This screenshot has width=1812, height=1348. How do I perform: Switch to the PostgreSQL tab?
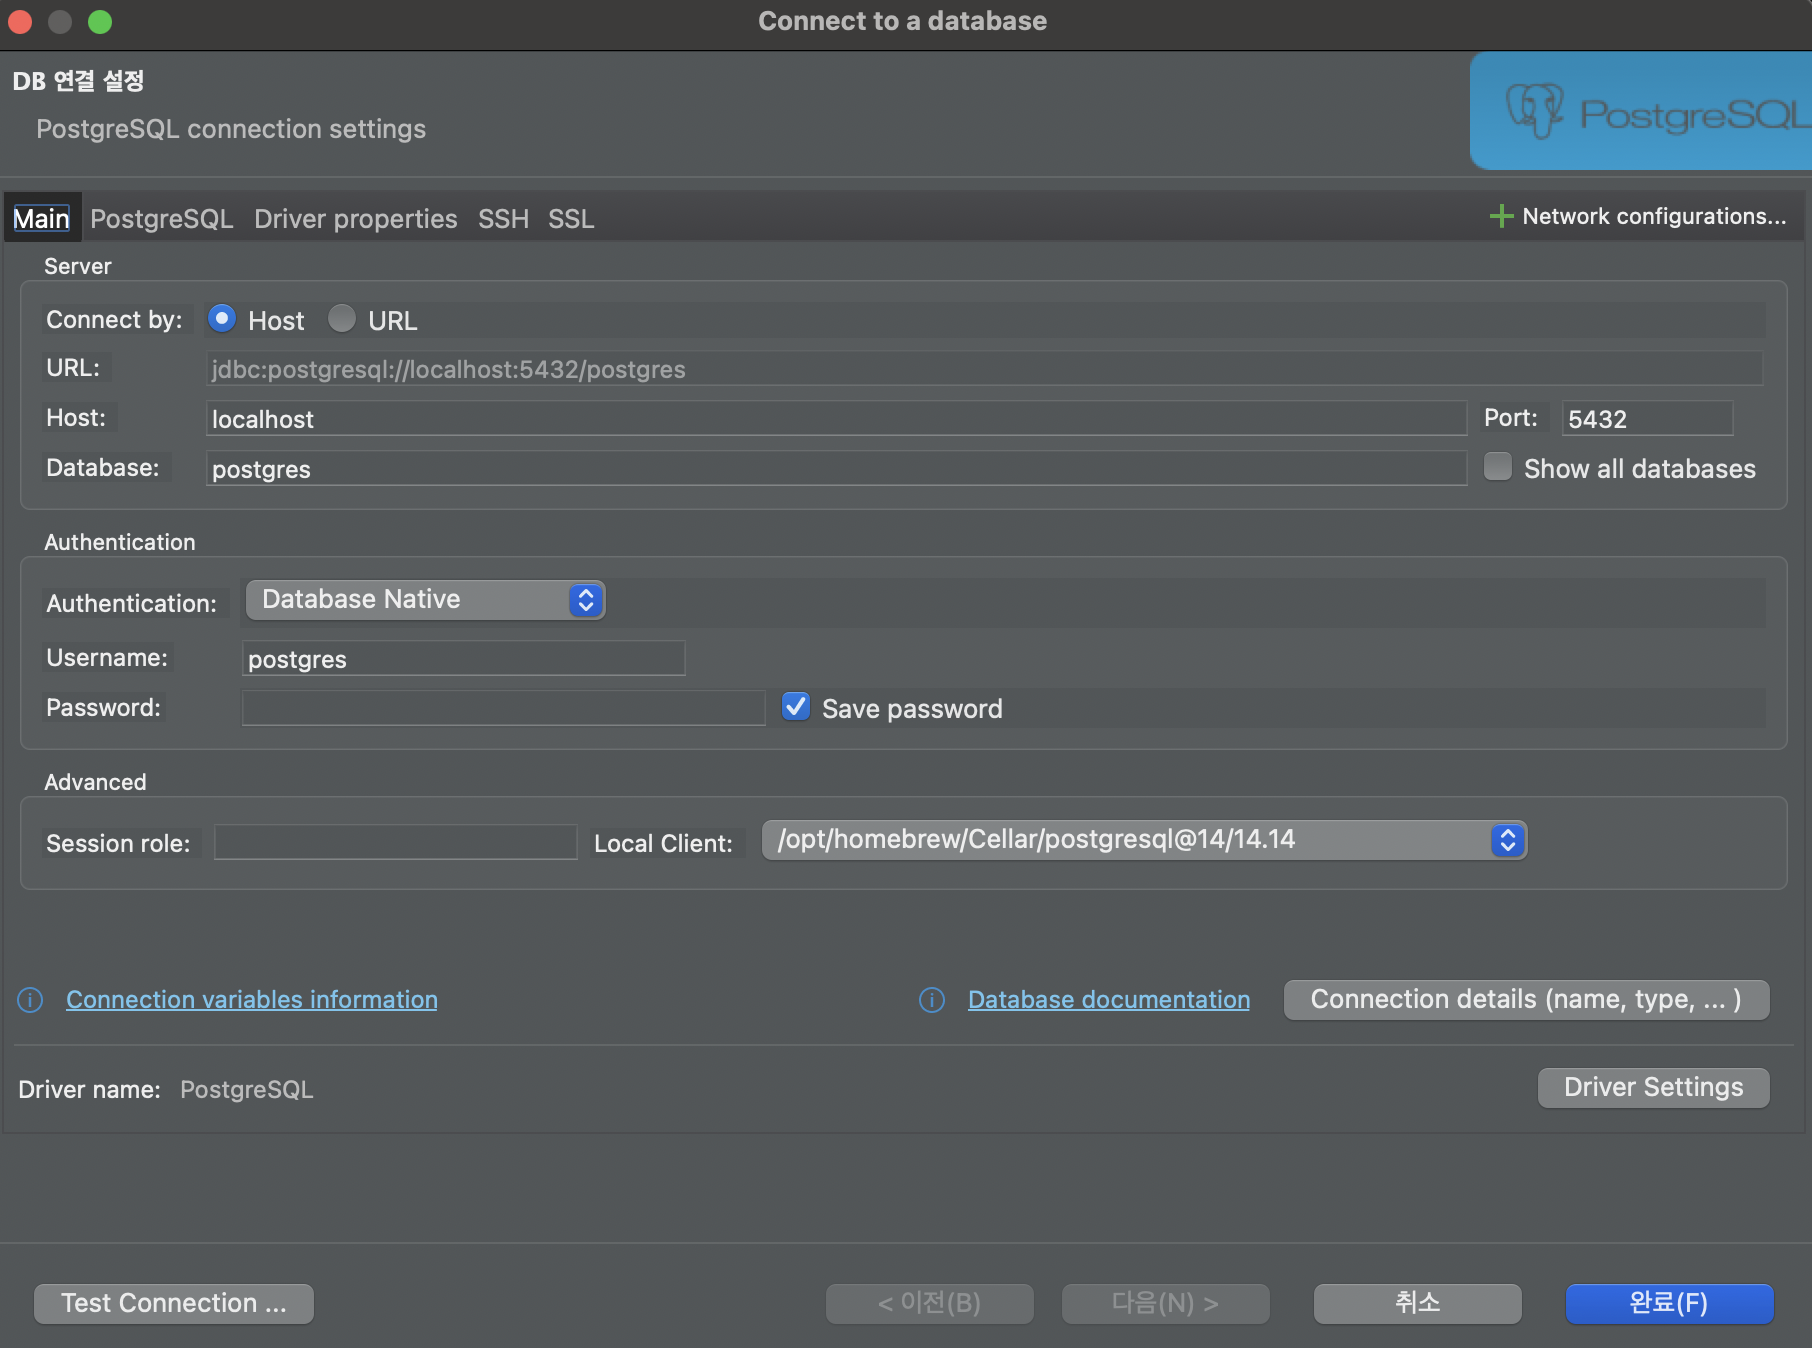[161, 218]
